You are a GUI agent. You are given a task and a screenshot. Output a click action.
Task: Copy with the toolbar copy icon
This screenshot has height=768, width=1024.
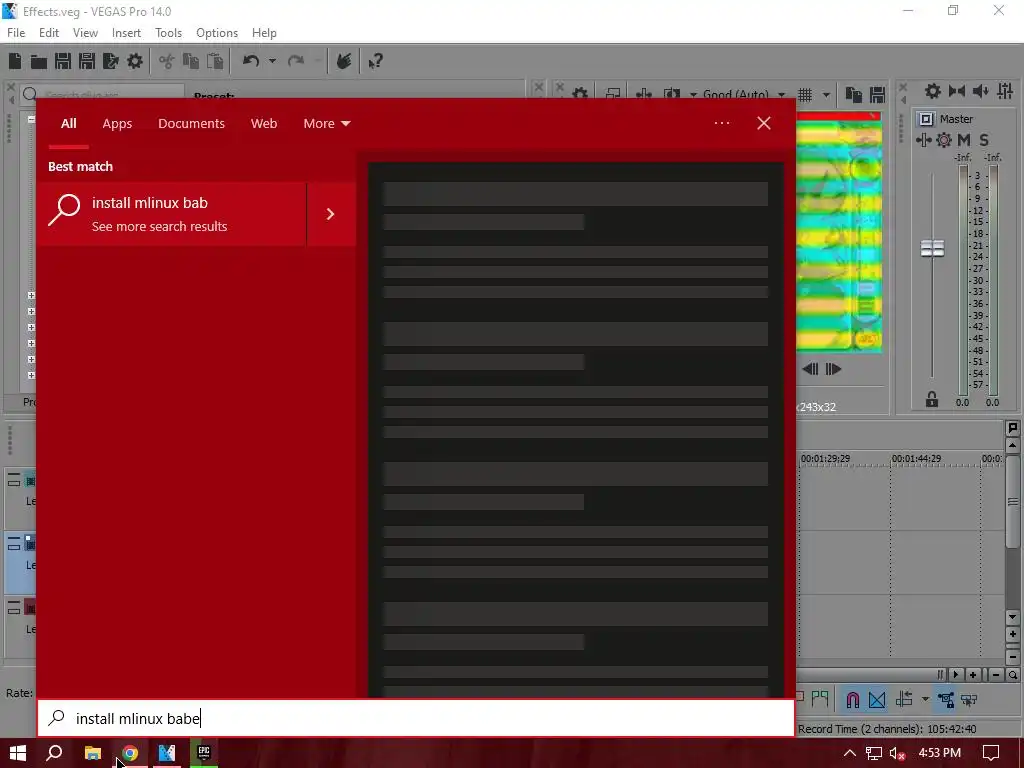[191, 61]
